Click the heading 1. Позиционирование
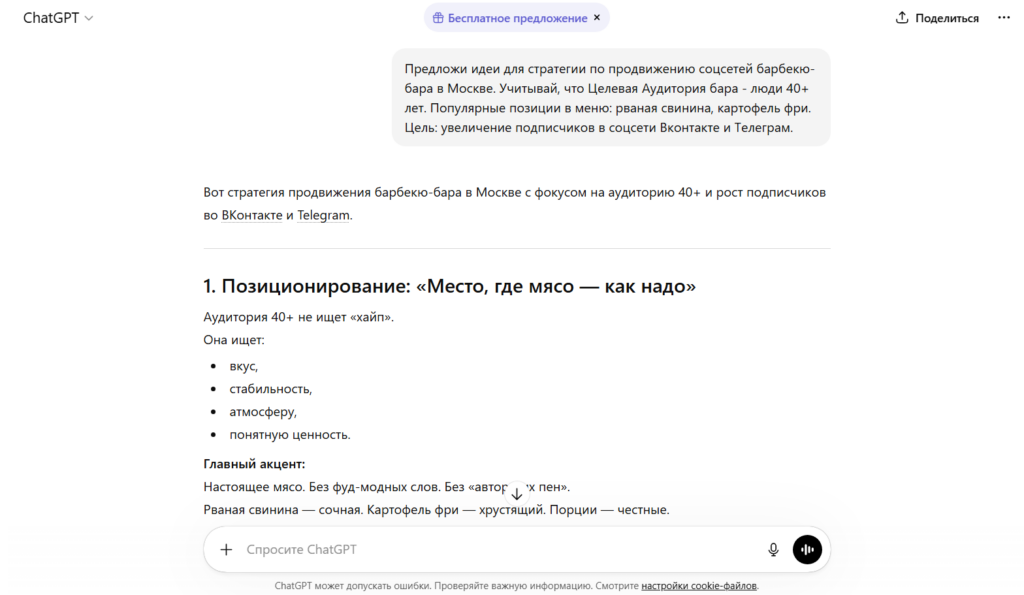The height and width of the screenshot is (595, 1024). [449, 286]
